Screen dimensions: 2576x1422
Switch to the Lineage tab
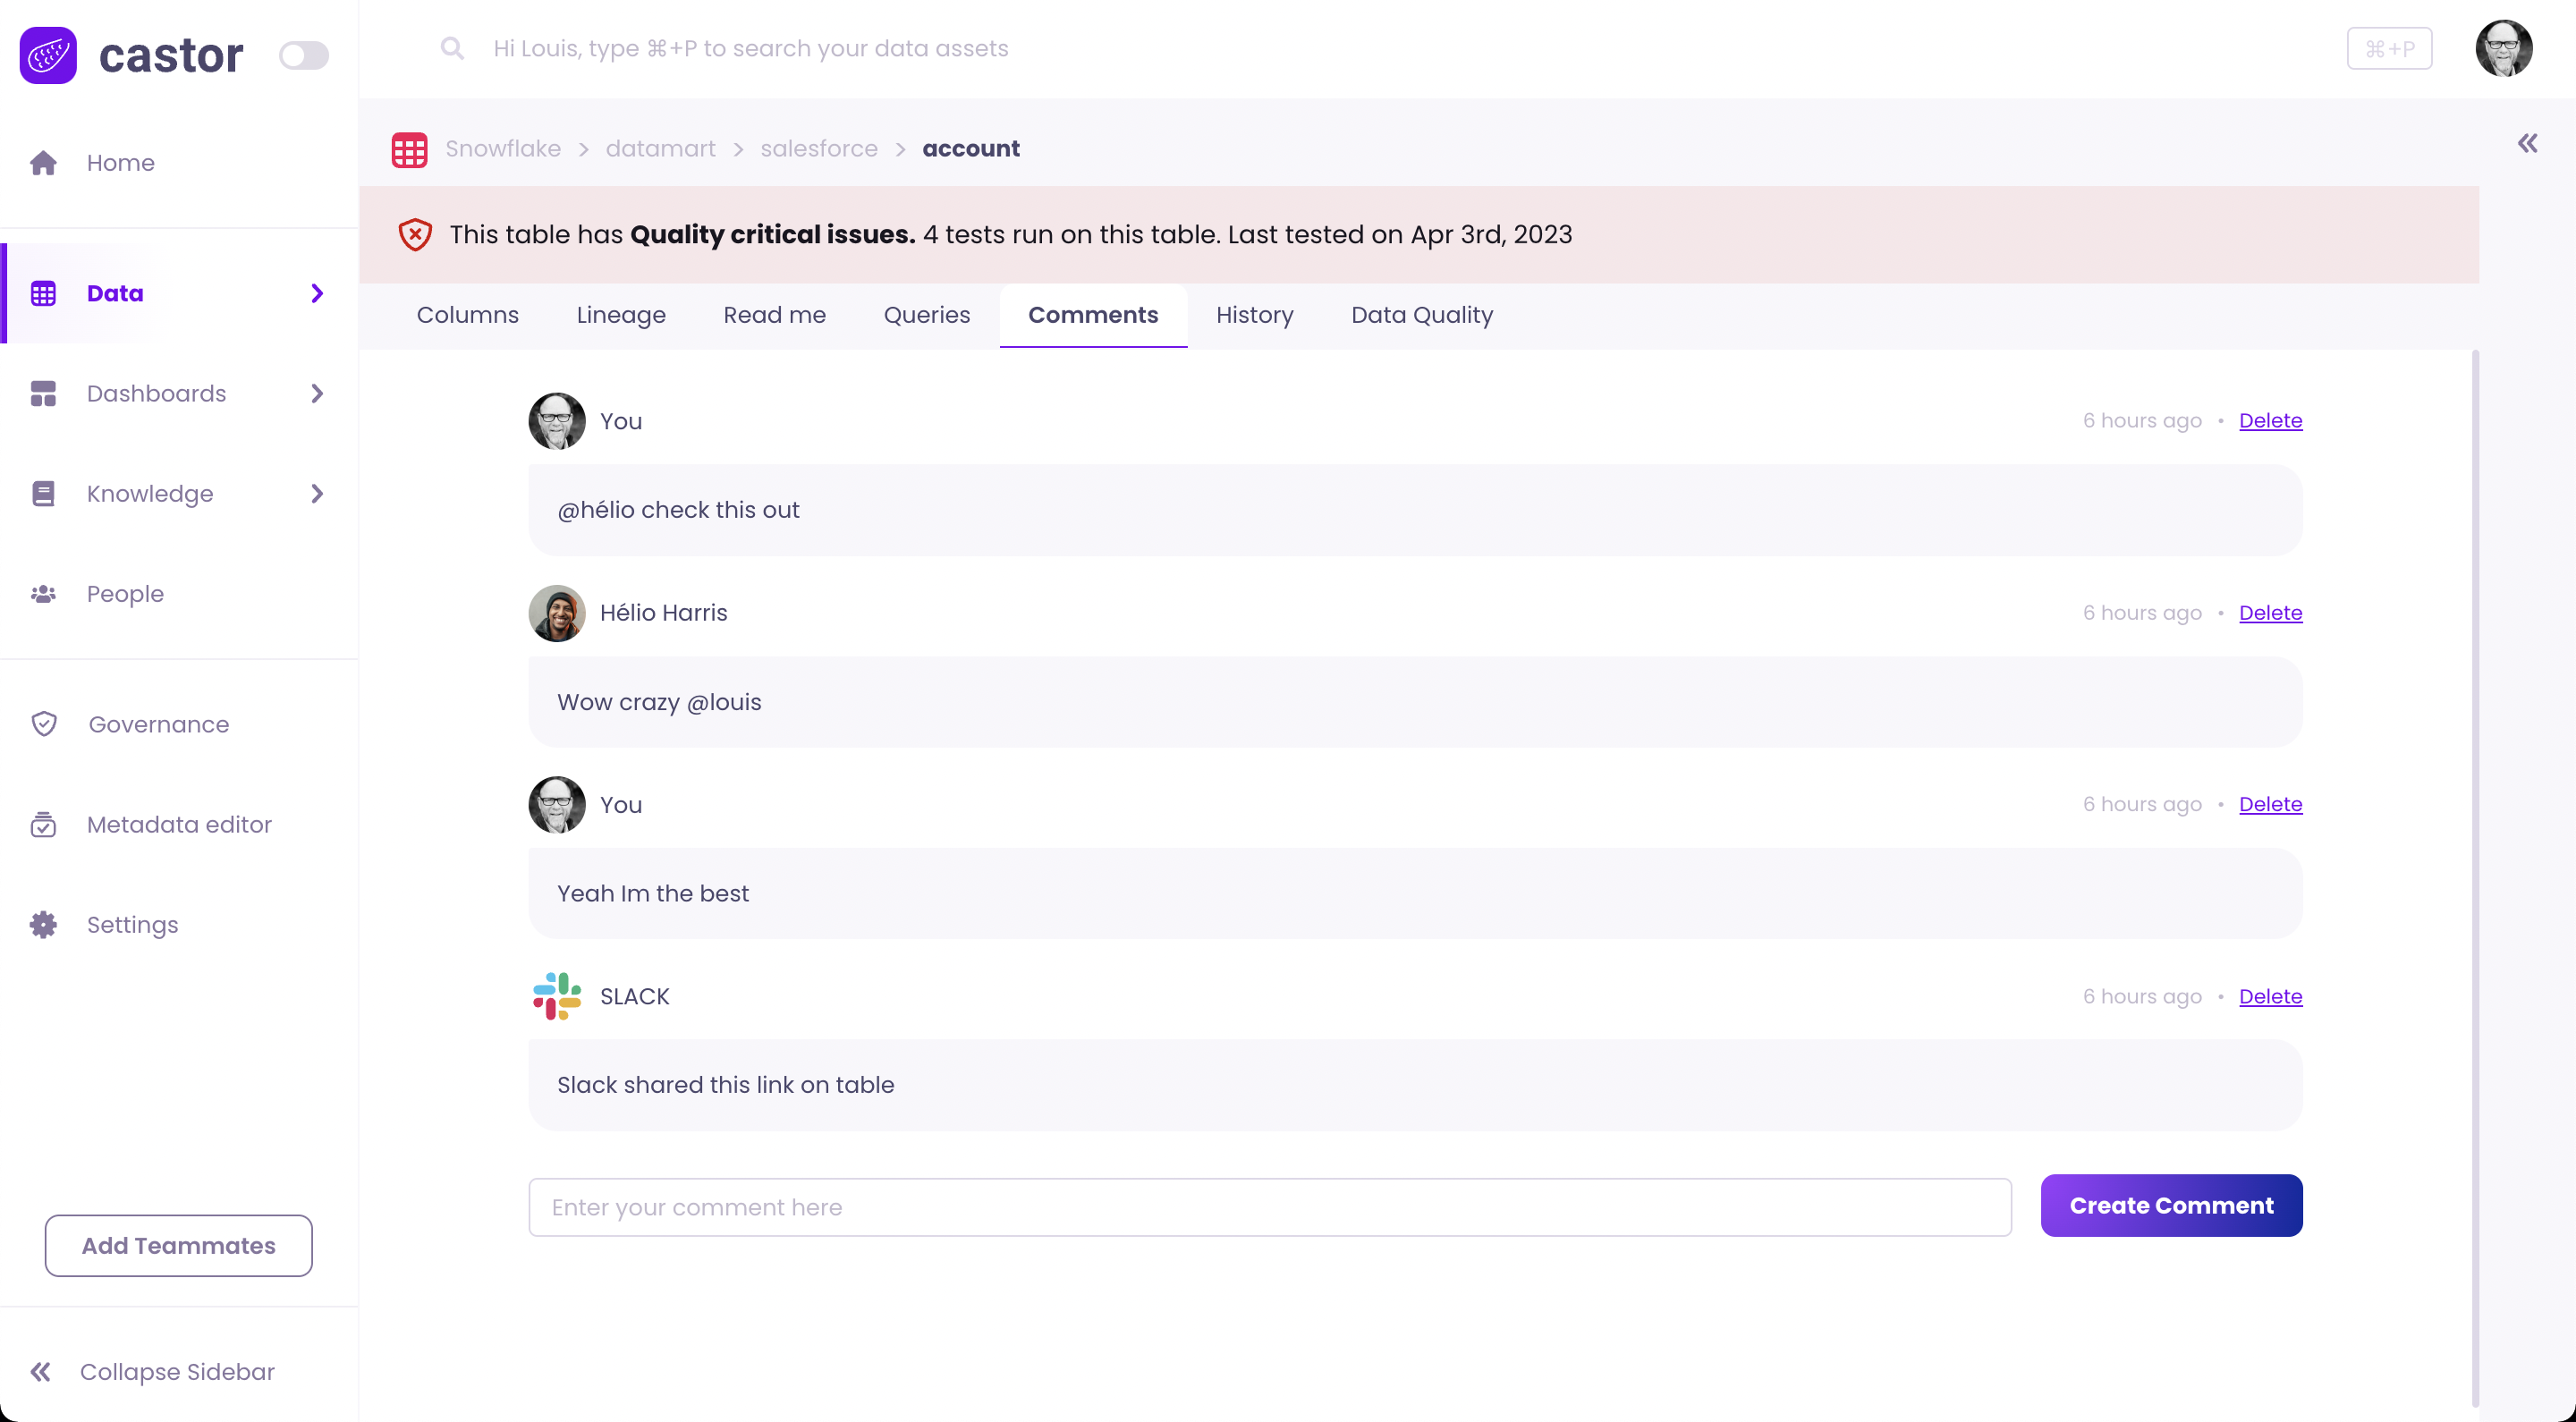coord(620,315)
